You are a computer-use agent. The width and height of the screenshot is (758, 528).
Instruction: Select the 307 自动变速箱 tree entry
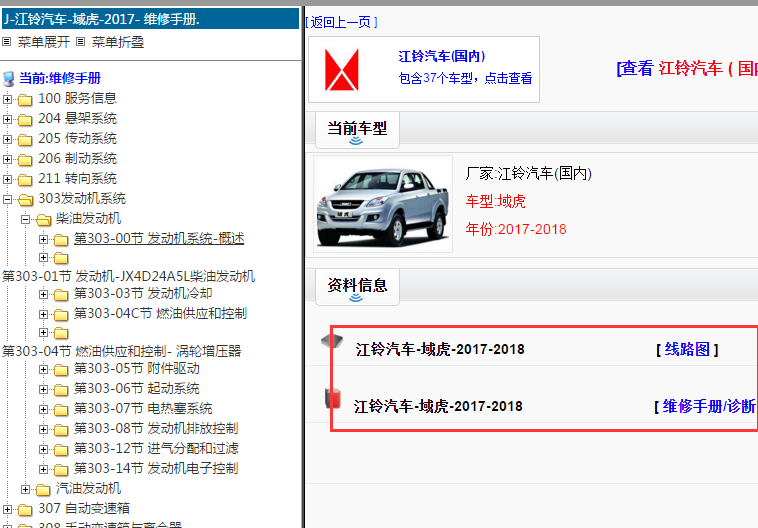(84, 509)
